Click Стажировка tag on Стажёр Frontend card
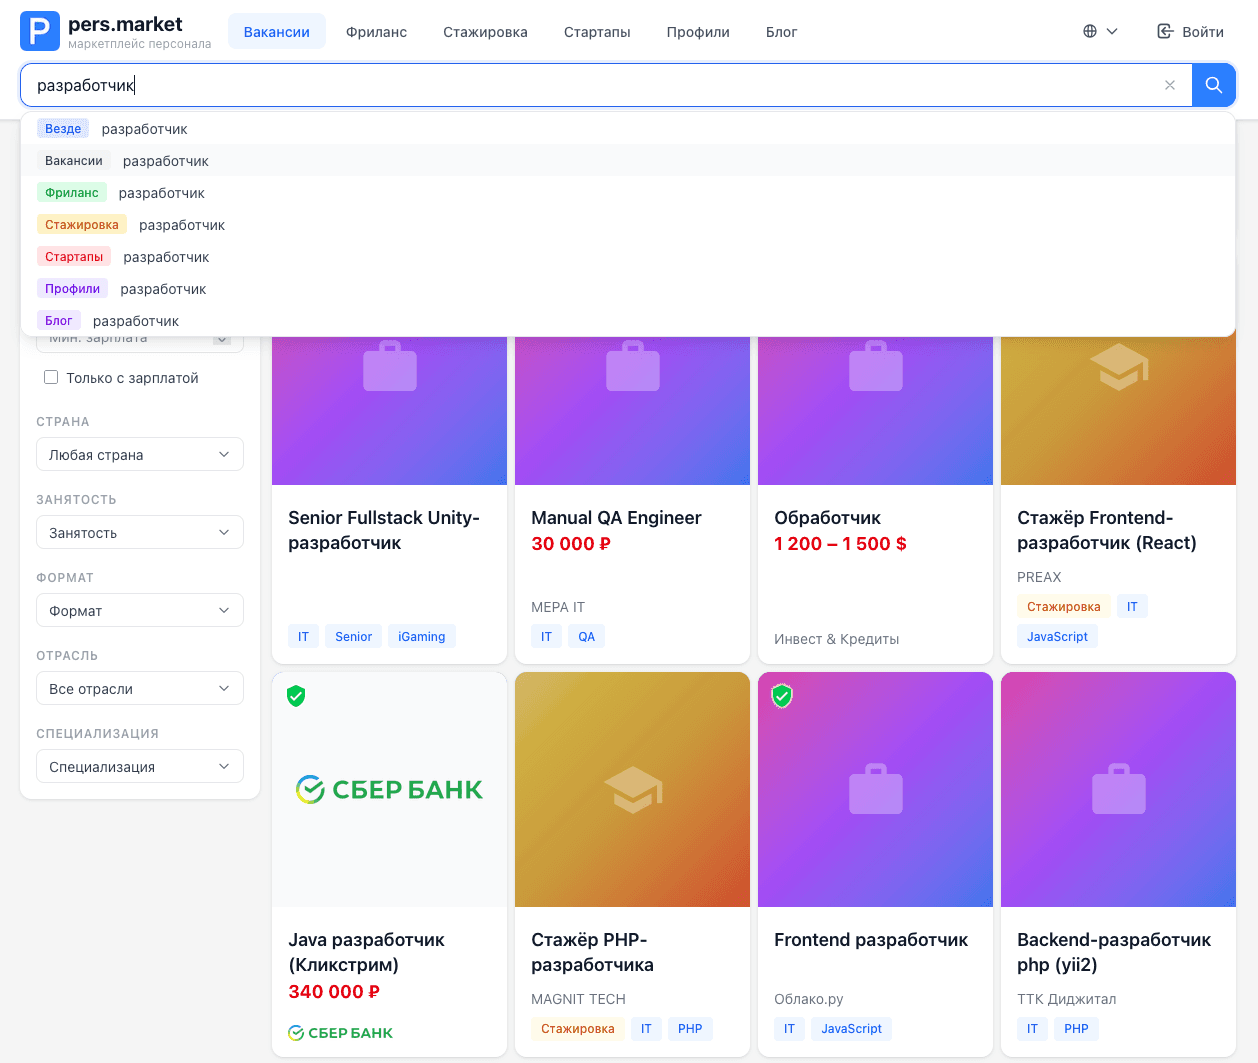The image size is (1258, 1063). tap(1063, 606)
